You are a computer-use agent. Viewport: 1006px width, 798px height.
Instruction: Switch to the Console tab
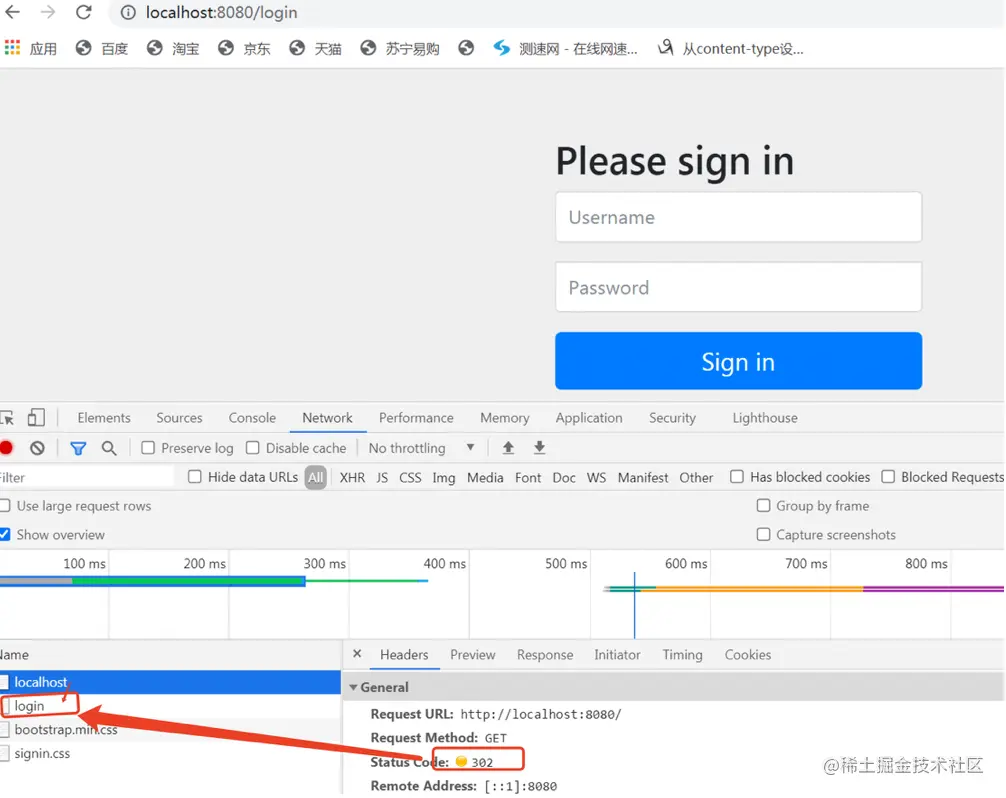252,418
